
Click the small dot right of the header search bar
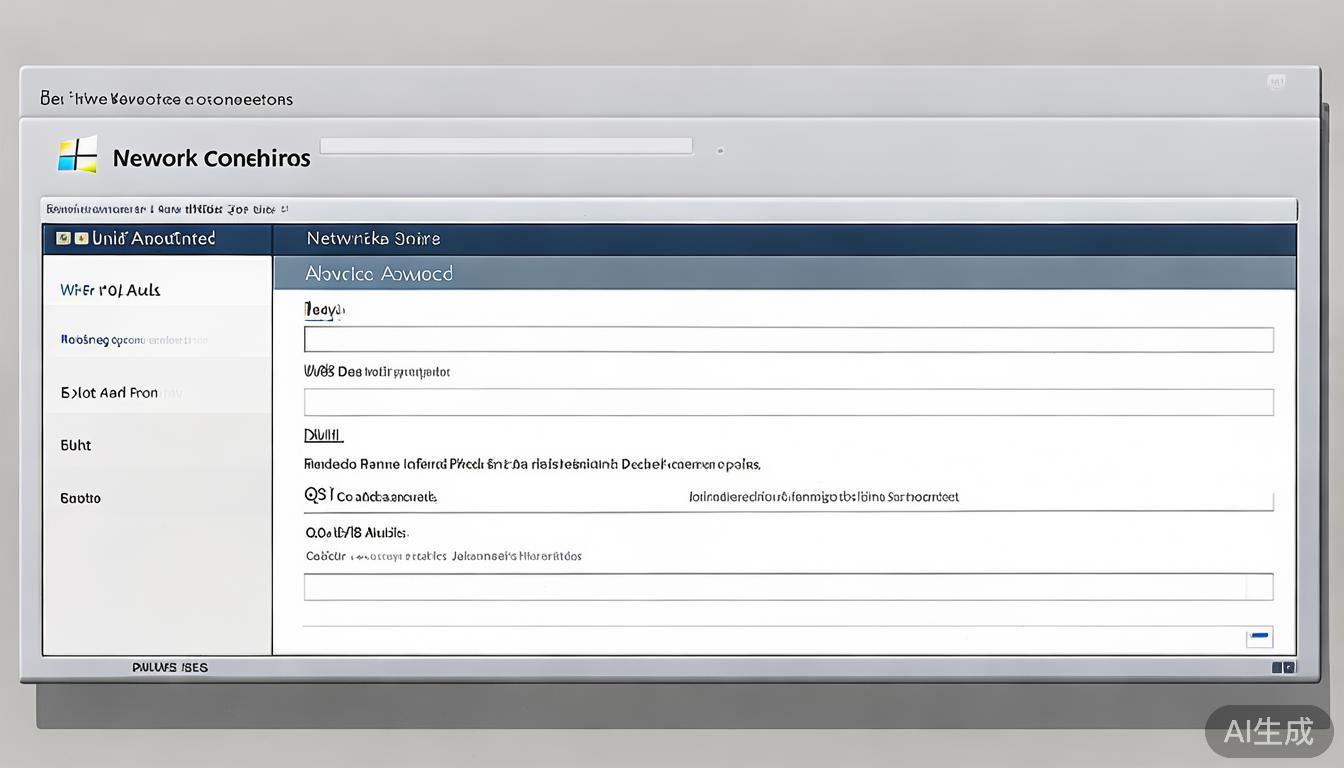(x=720, y=151)
